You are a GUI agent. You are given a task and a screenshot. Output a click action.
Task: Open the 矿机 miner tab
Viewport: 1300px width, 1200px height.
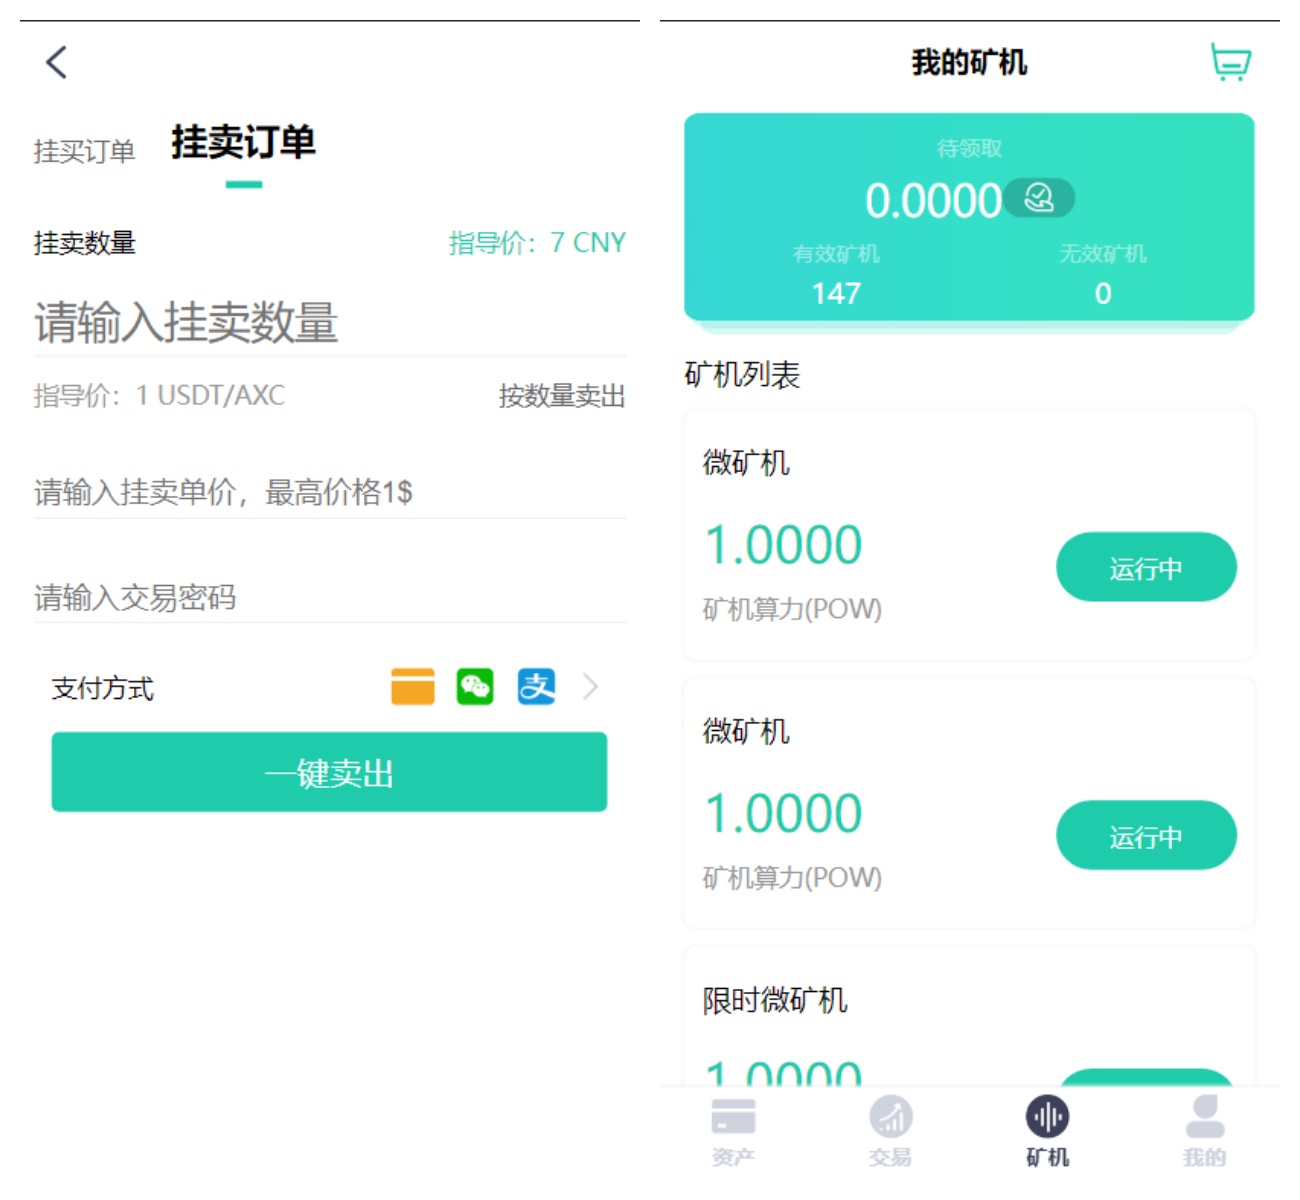(1047, 1131)
